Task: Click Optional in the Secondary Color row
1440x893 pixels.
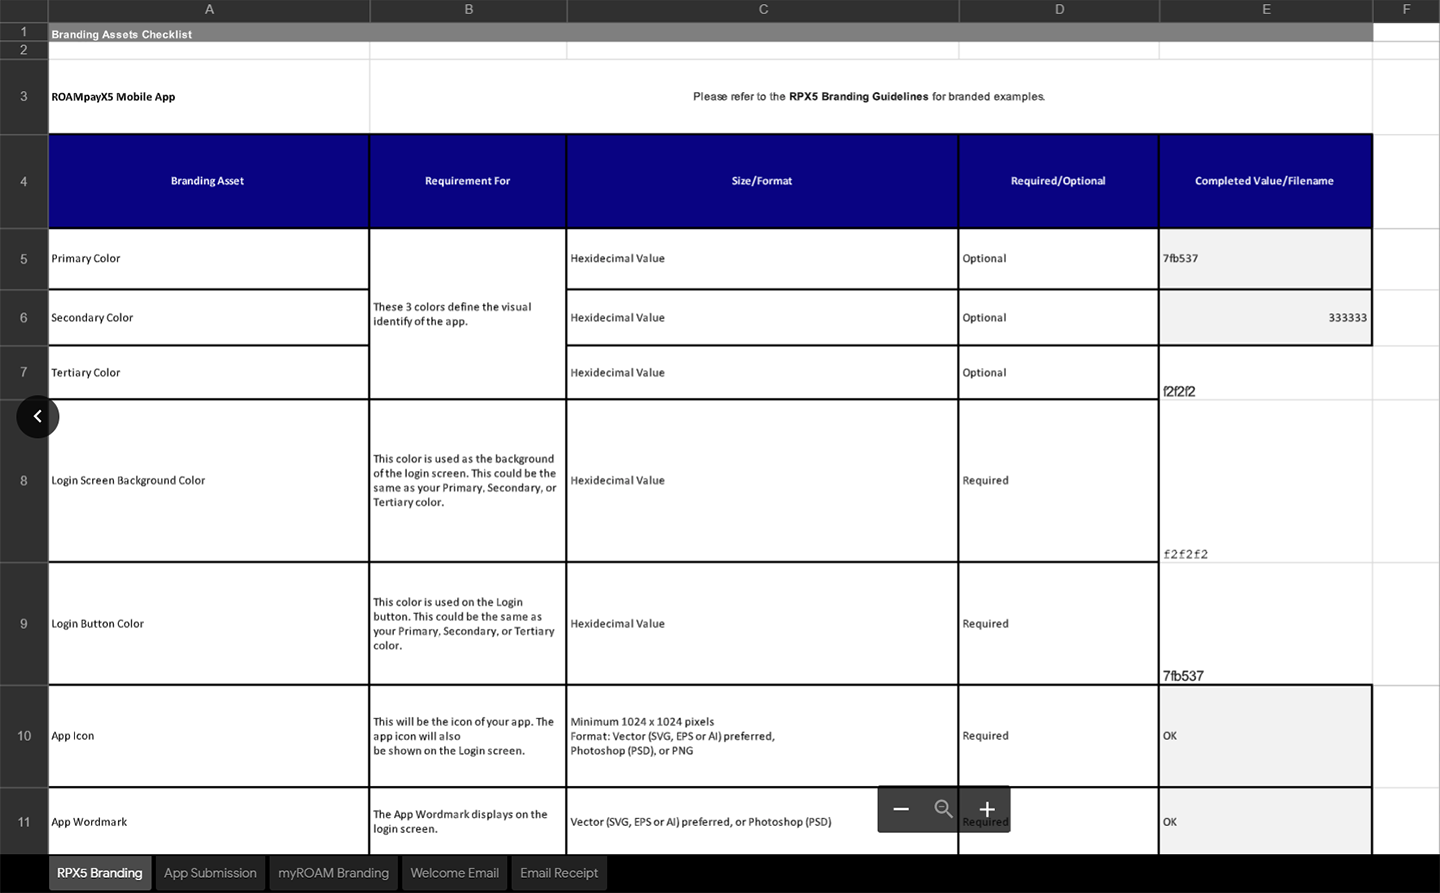Action: tap(1058, 318)
